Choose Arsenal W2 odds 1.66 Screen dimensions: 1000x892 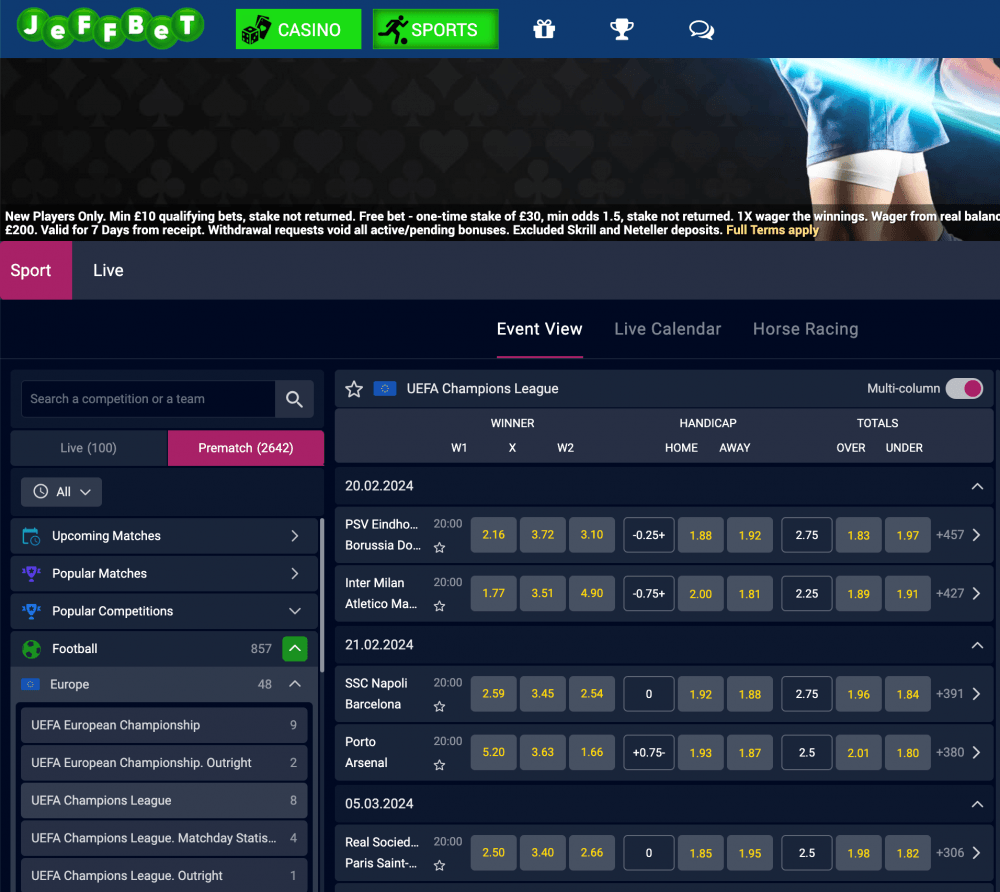pos(592,752)
